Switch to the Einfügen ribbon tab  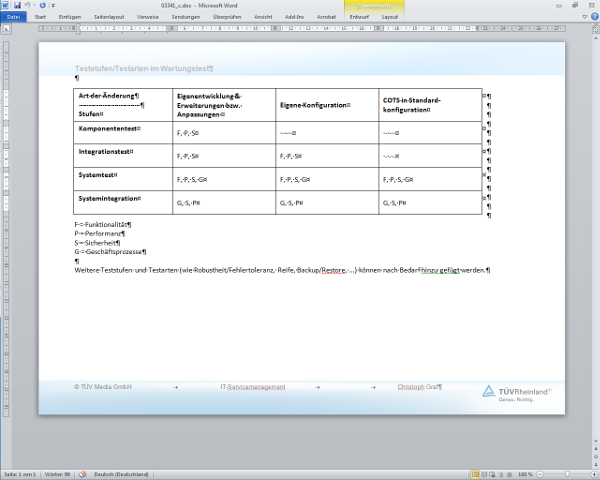(70, 17)
